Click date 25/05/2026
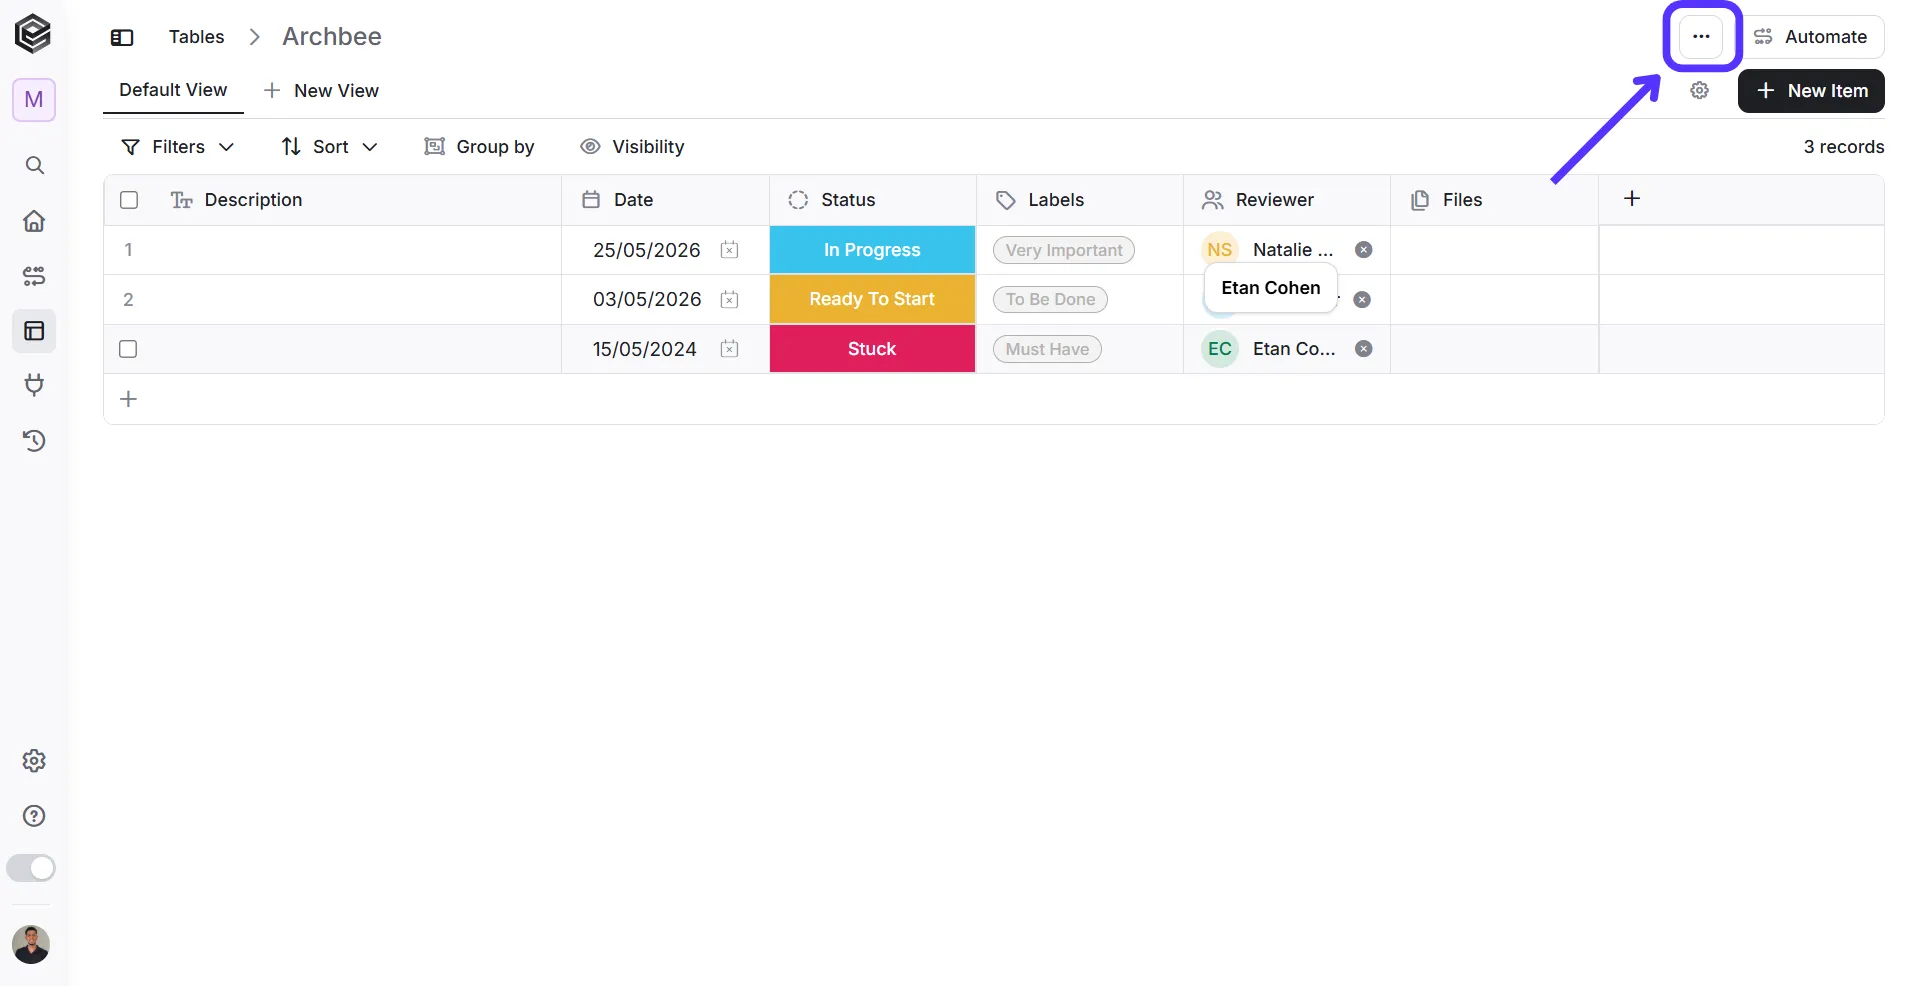The width and height of the screenshot is (1917, 986). click(x=646, y=250)
